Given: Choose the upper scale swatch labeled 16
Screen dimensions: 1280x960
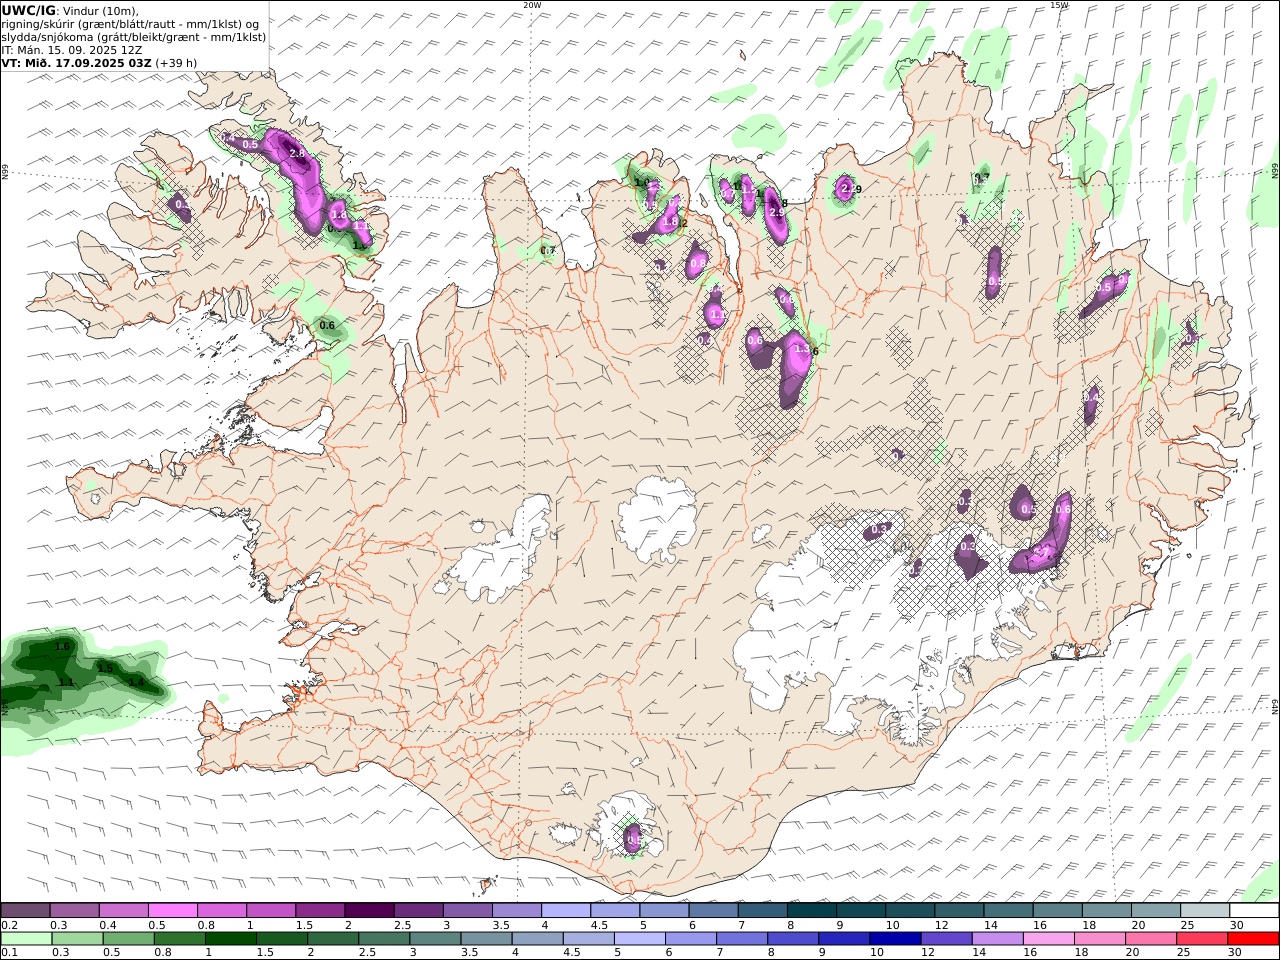Looking at the screenshot, I should coord(1057,911).
